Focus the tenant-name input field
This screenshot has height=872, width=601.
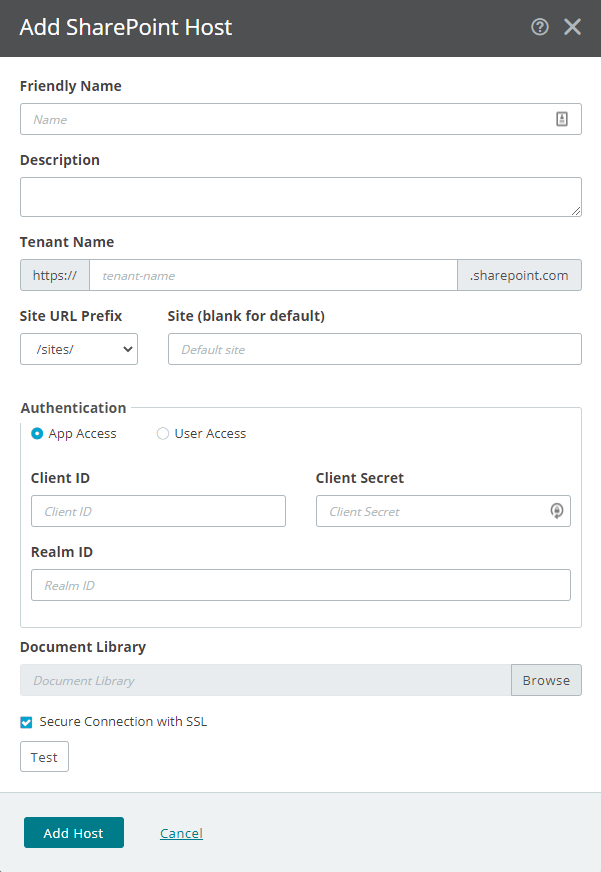tap(273, 275)
